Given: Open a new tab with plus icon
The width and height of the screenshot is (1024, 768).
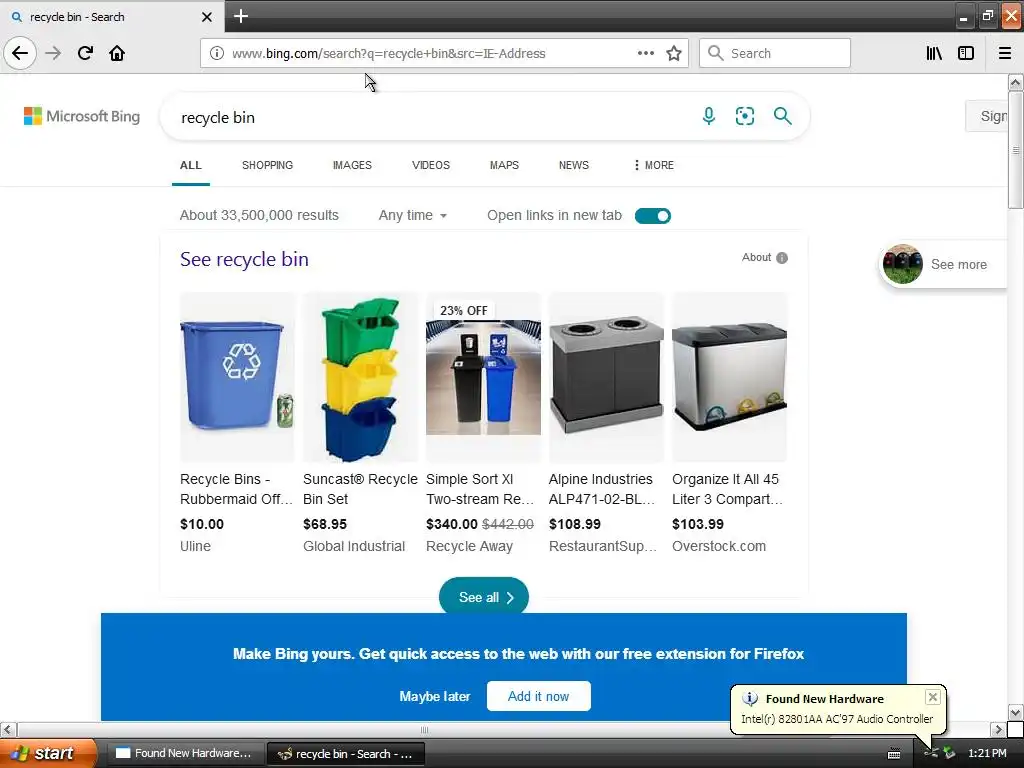Looking at the screenshot, I should tap(240, 16).
